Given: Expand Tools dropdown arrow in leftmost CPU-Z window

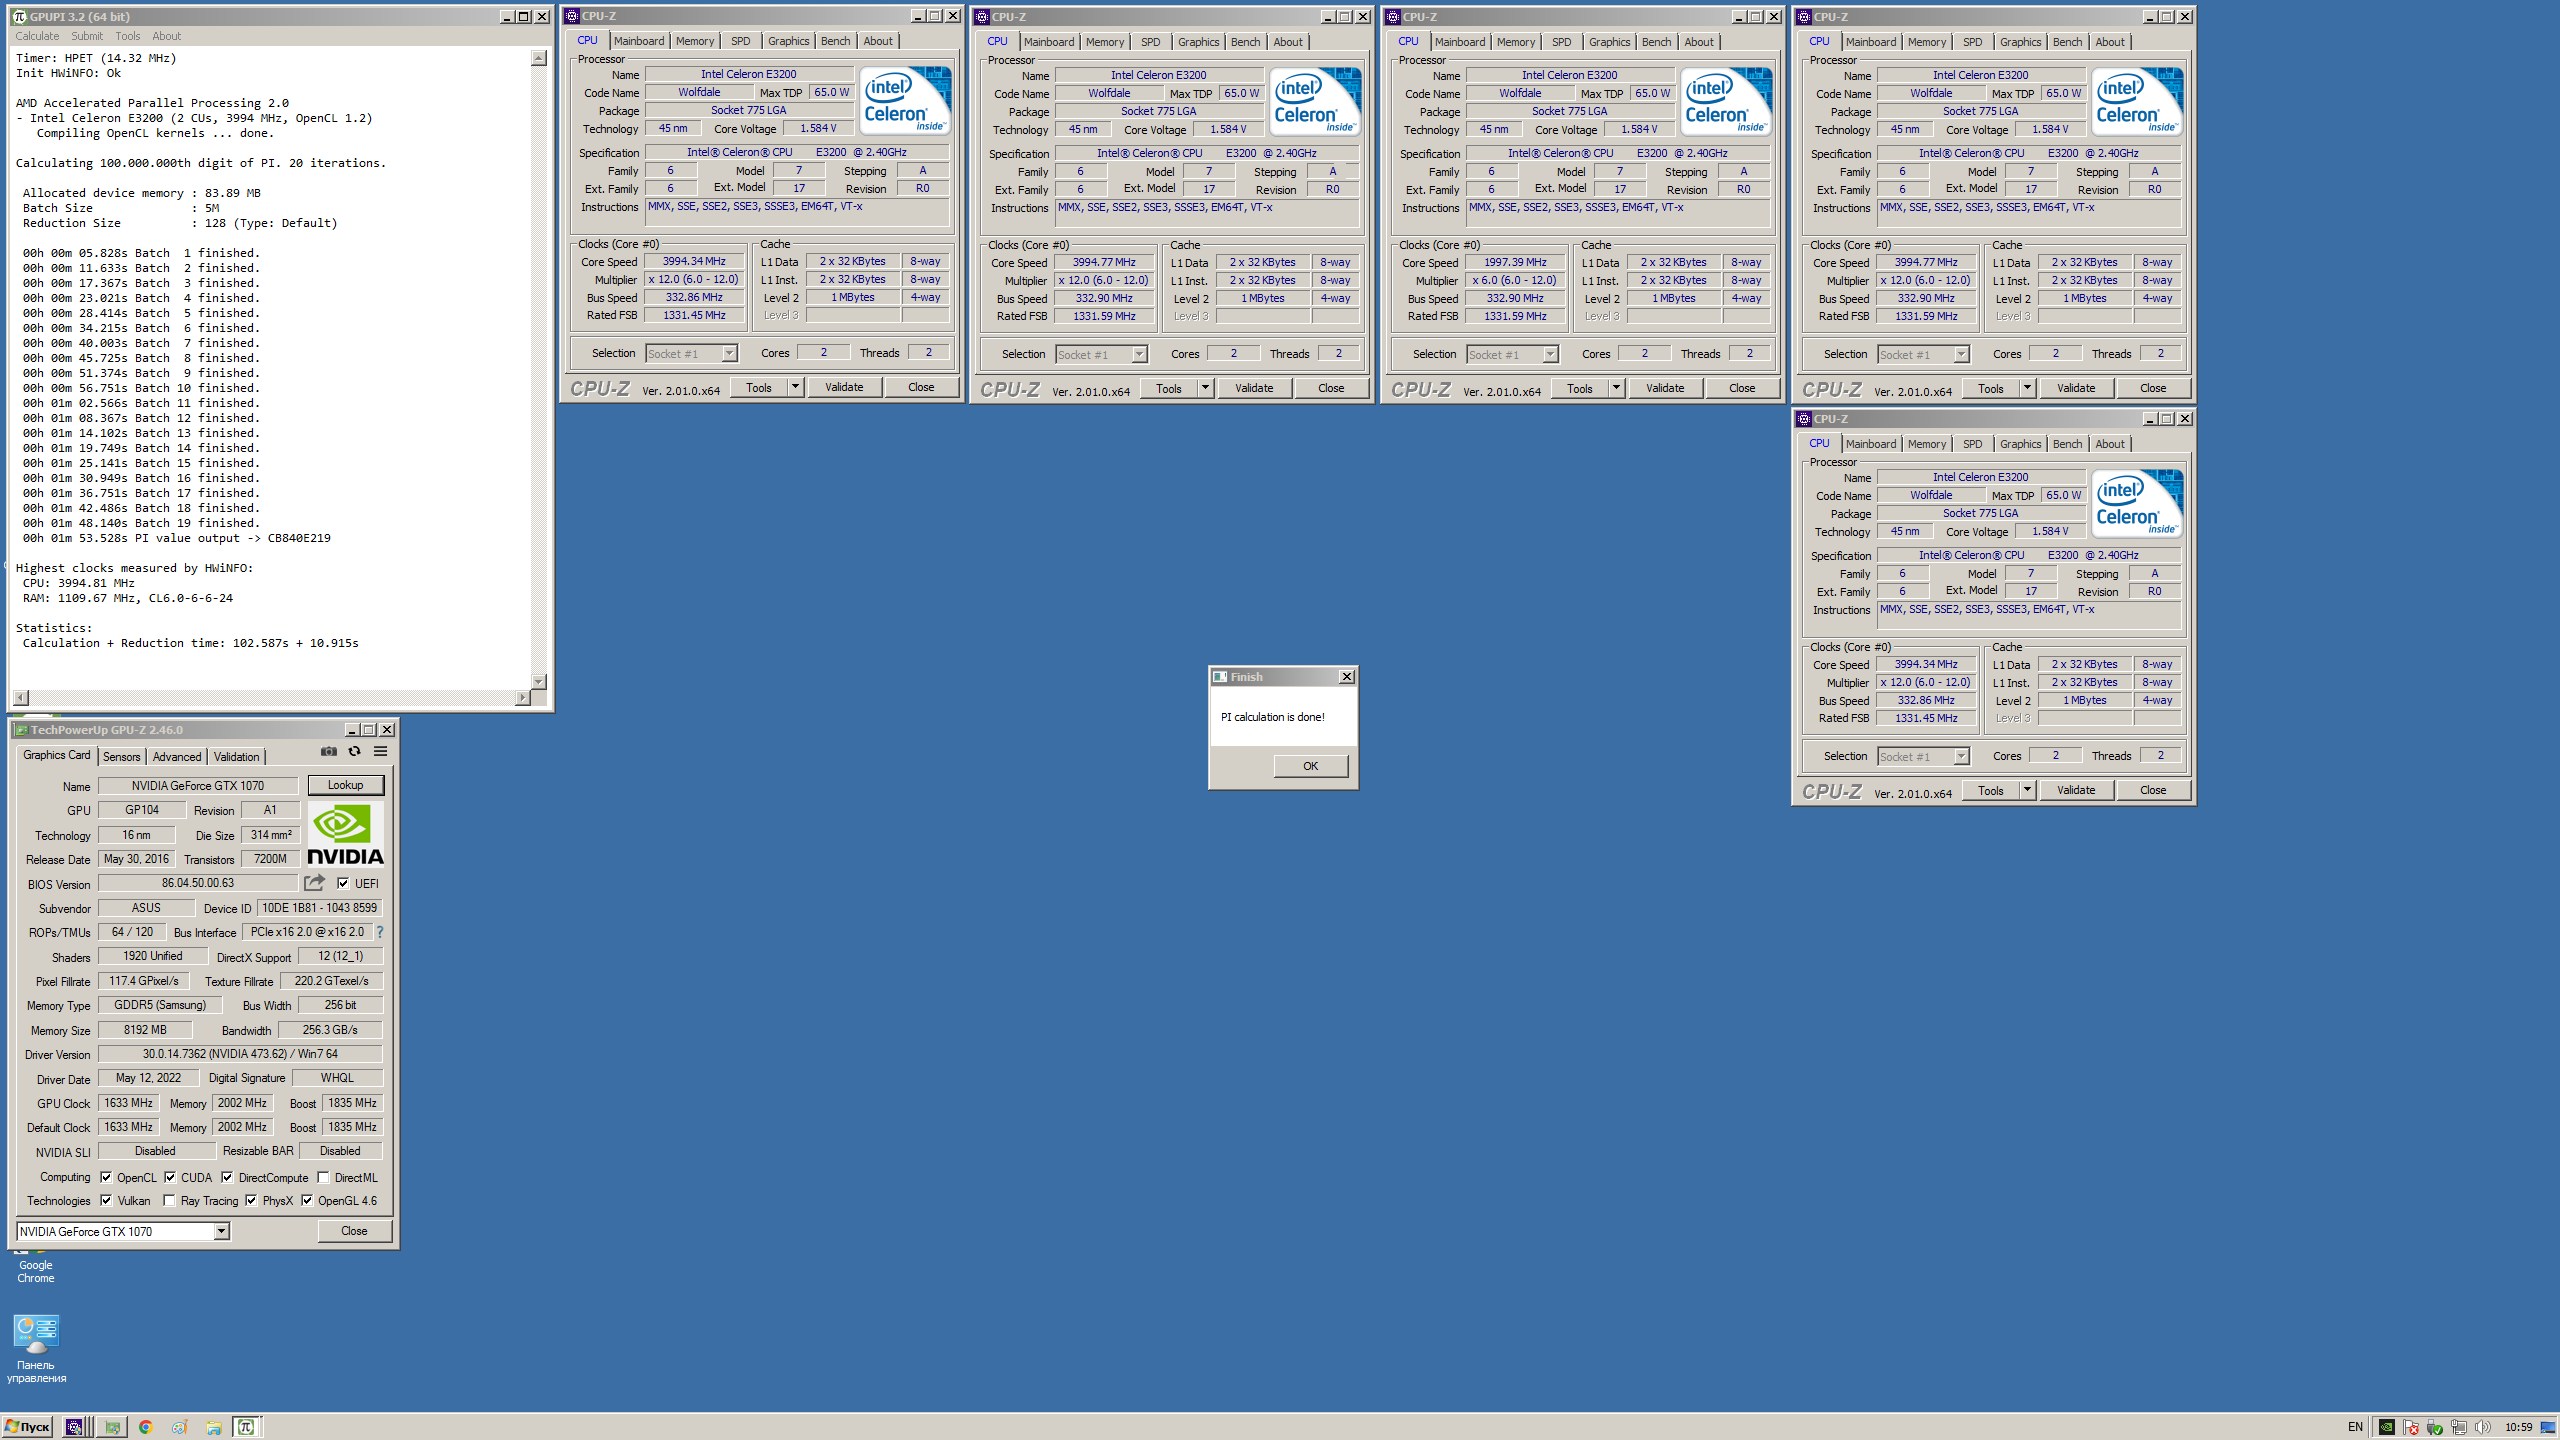Looking at the screenshot, I should [795, 387].
